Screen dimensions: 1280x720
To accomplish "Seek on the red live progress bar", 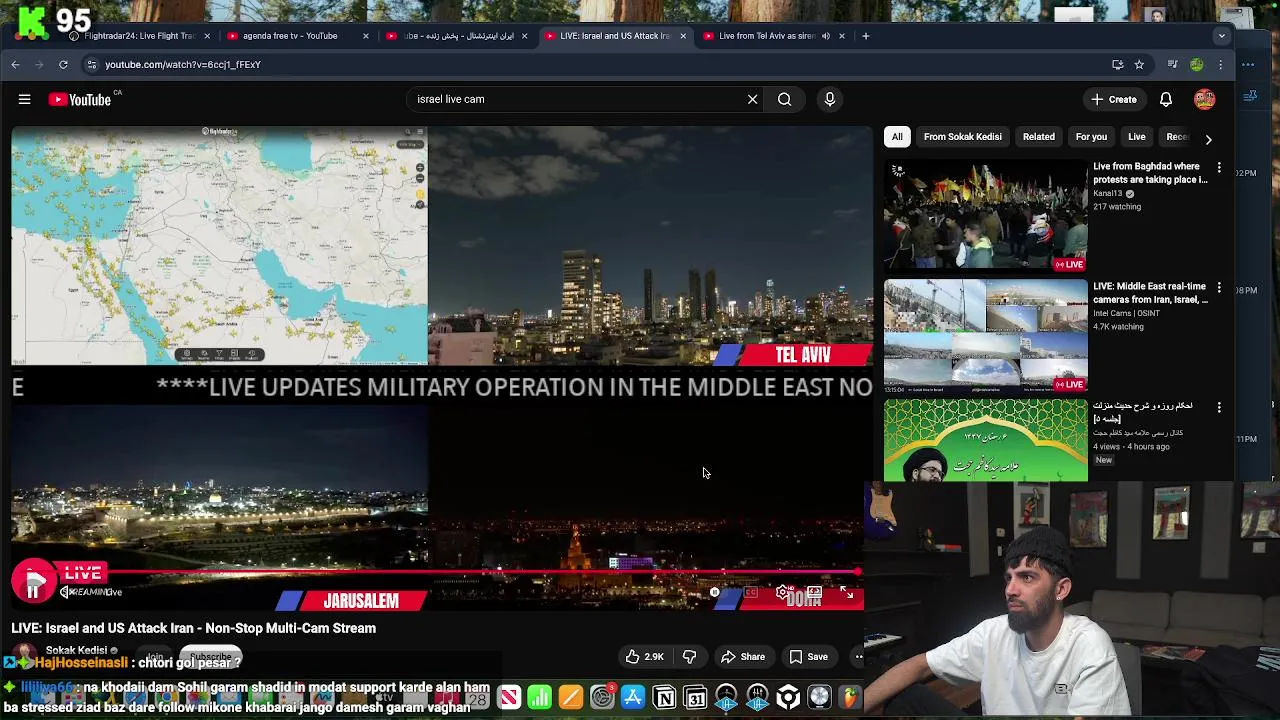I will point(435,572).
